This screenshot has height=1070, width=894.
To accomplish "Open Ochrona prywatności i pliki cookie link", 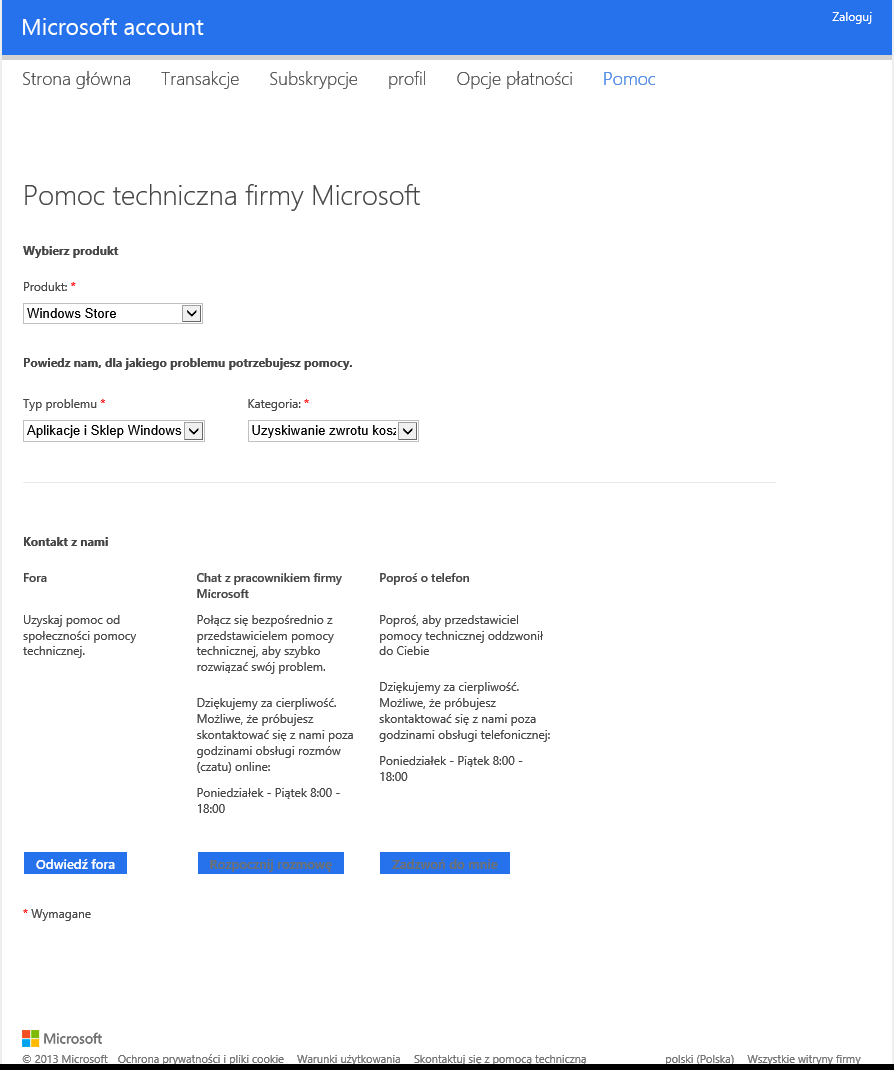I will pos(201,1059).
